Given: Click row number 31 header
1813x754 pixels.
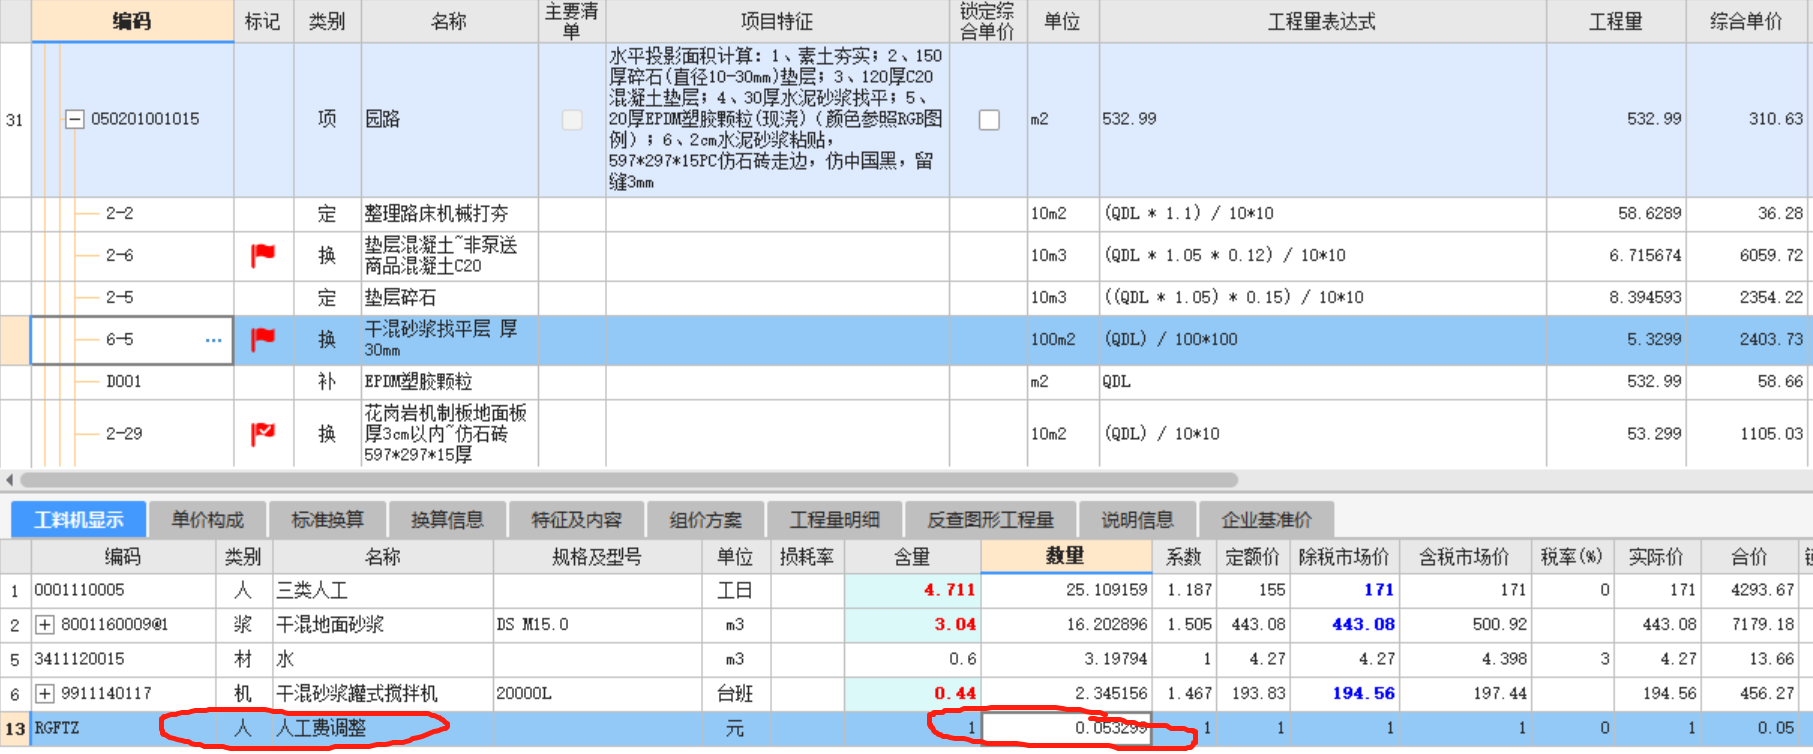Looking at the screenshot, I should pos(15,120).
